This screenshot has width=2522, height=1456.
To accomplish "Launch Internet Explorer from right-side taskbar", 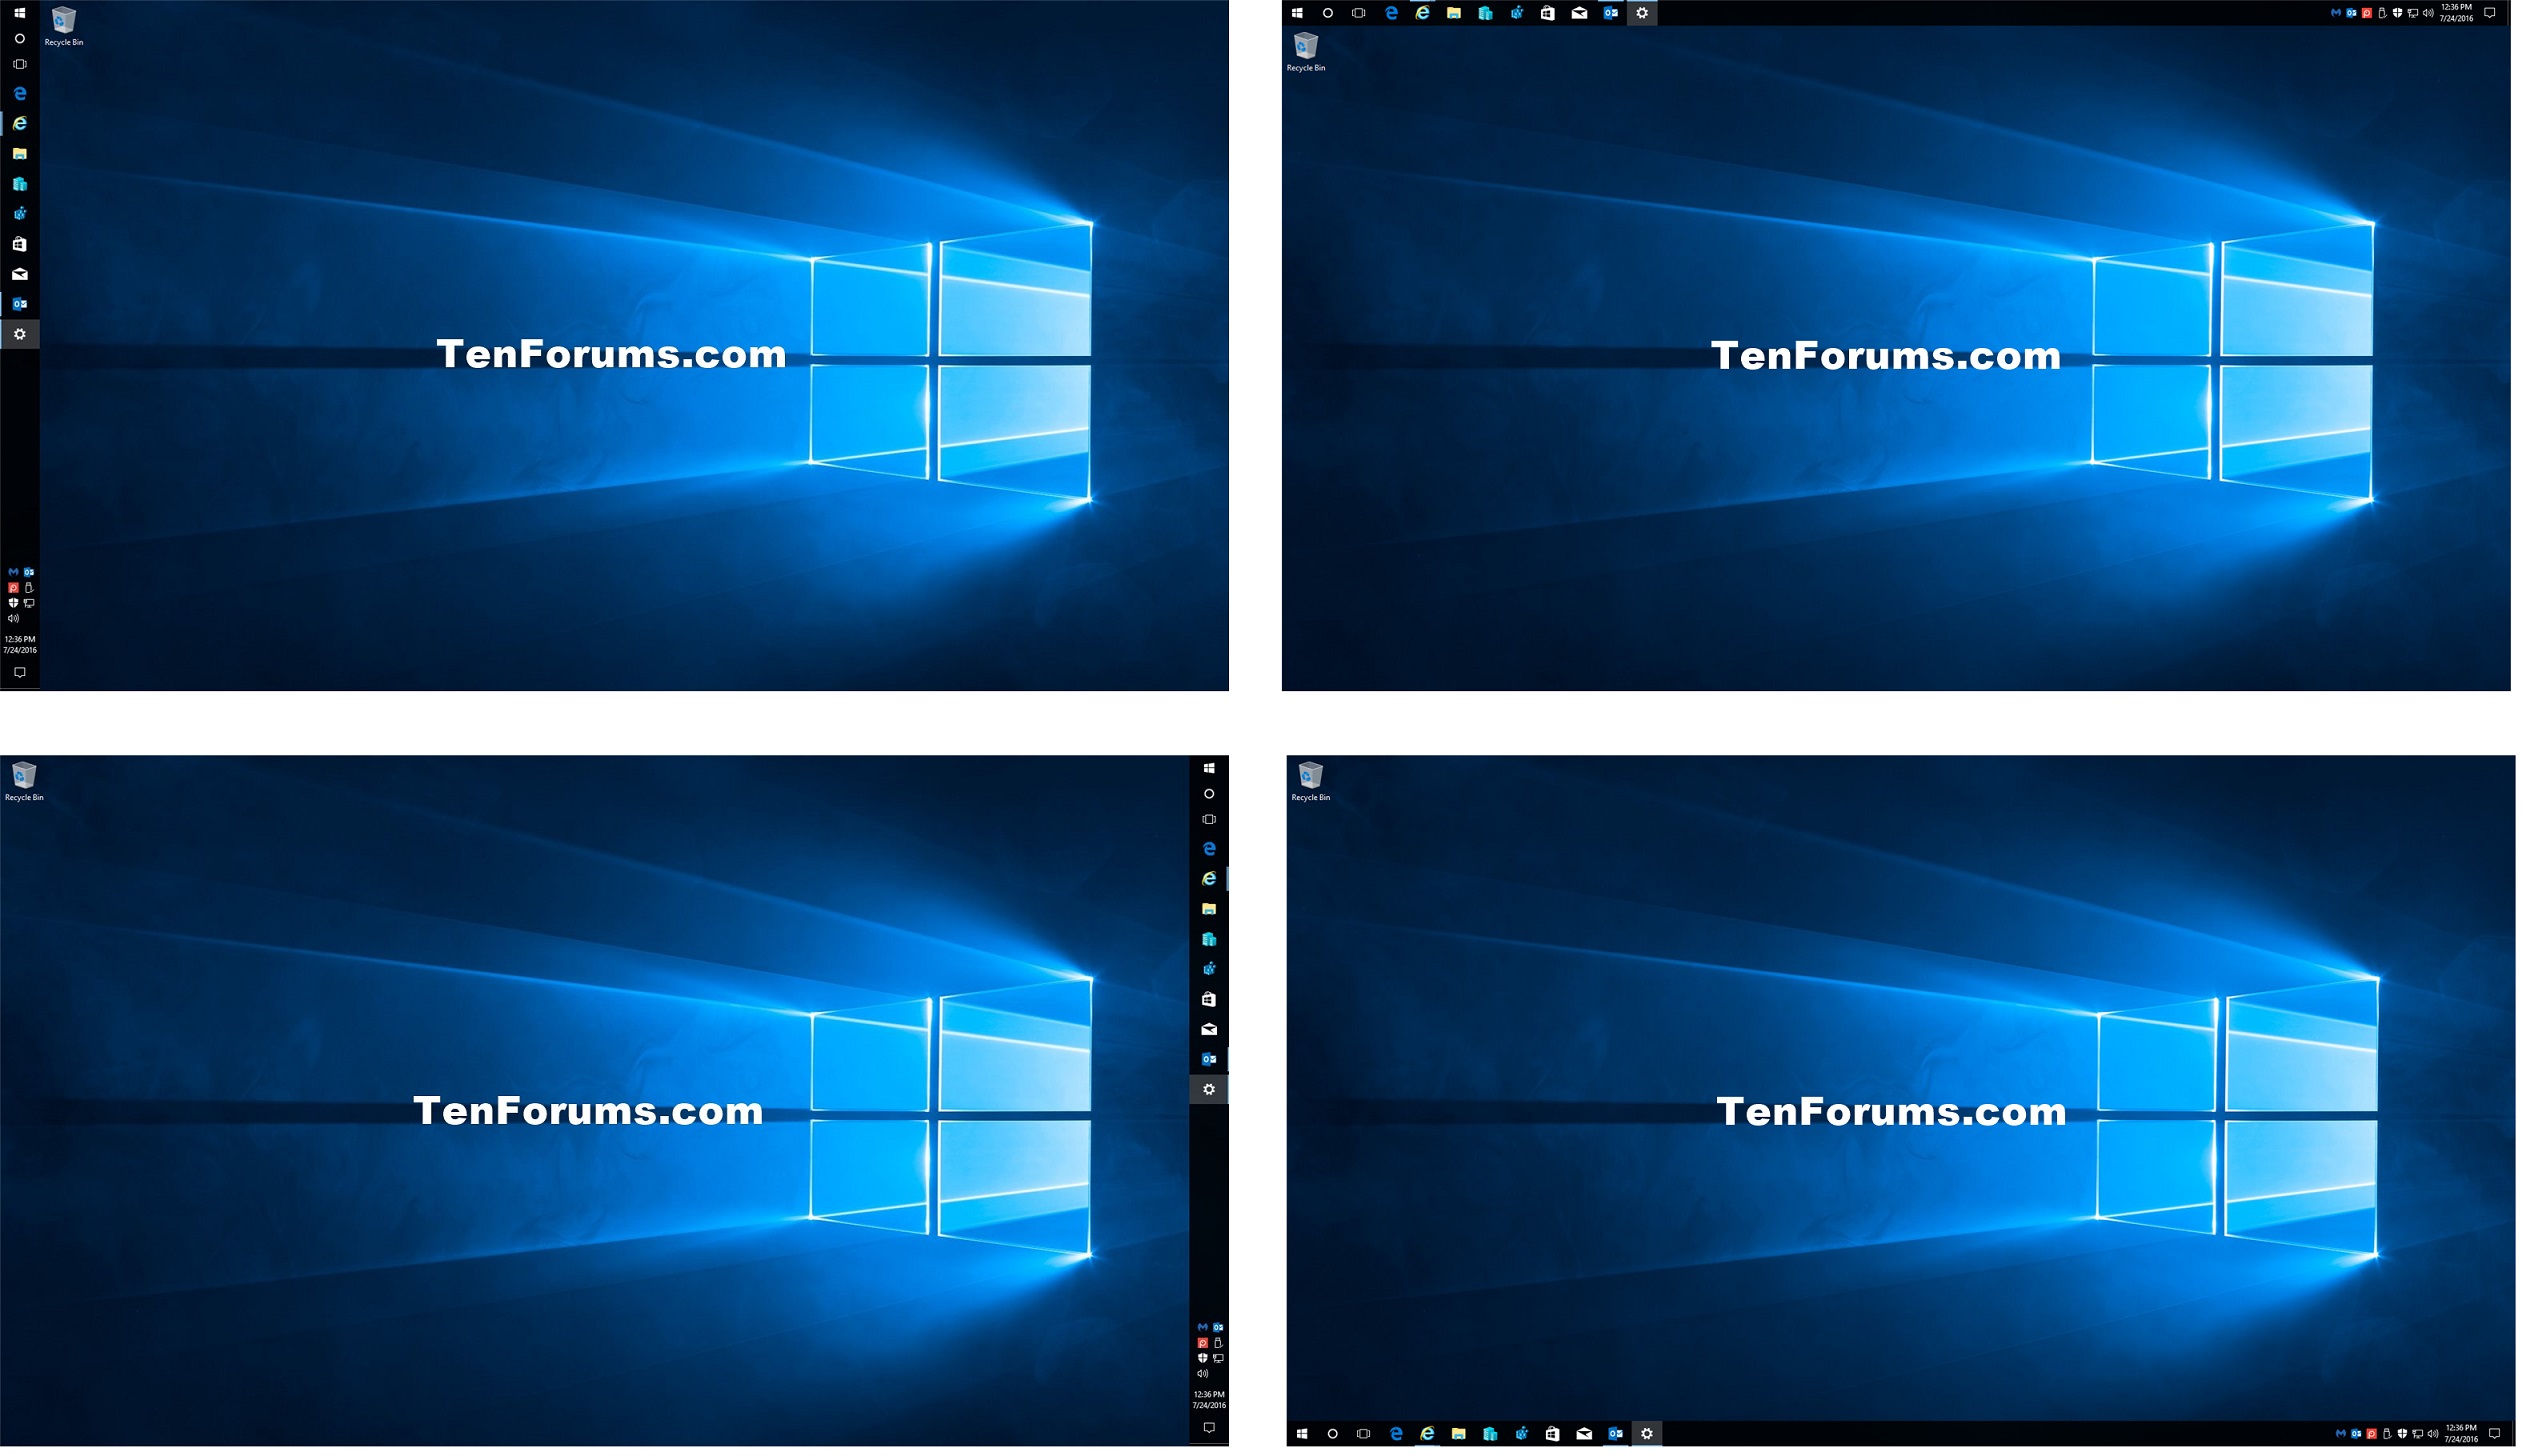I will tap(1208, 878).
